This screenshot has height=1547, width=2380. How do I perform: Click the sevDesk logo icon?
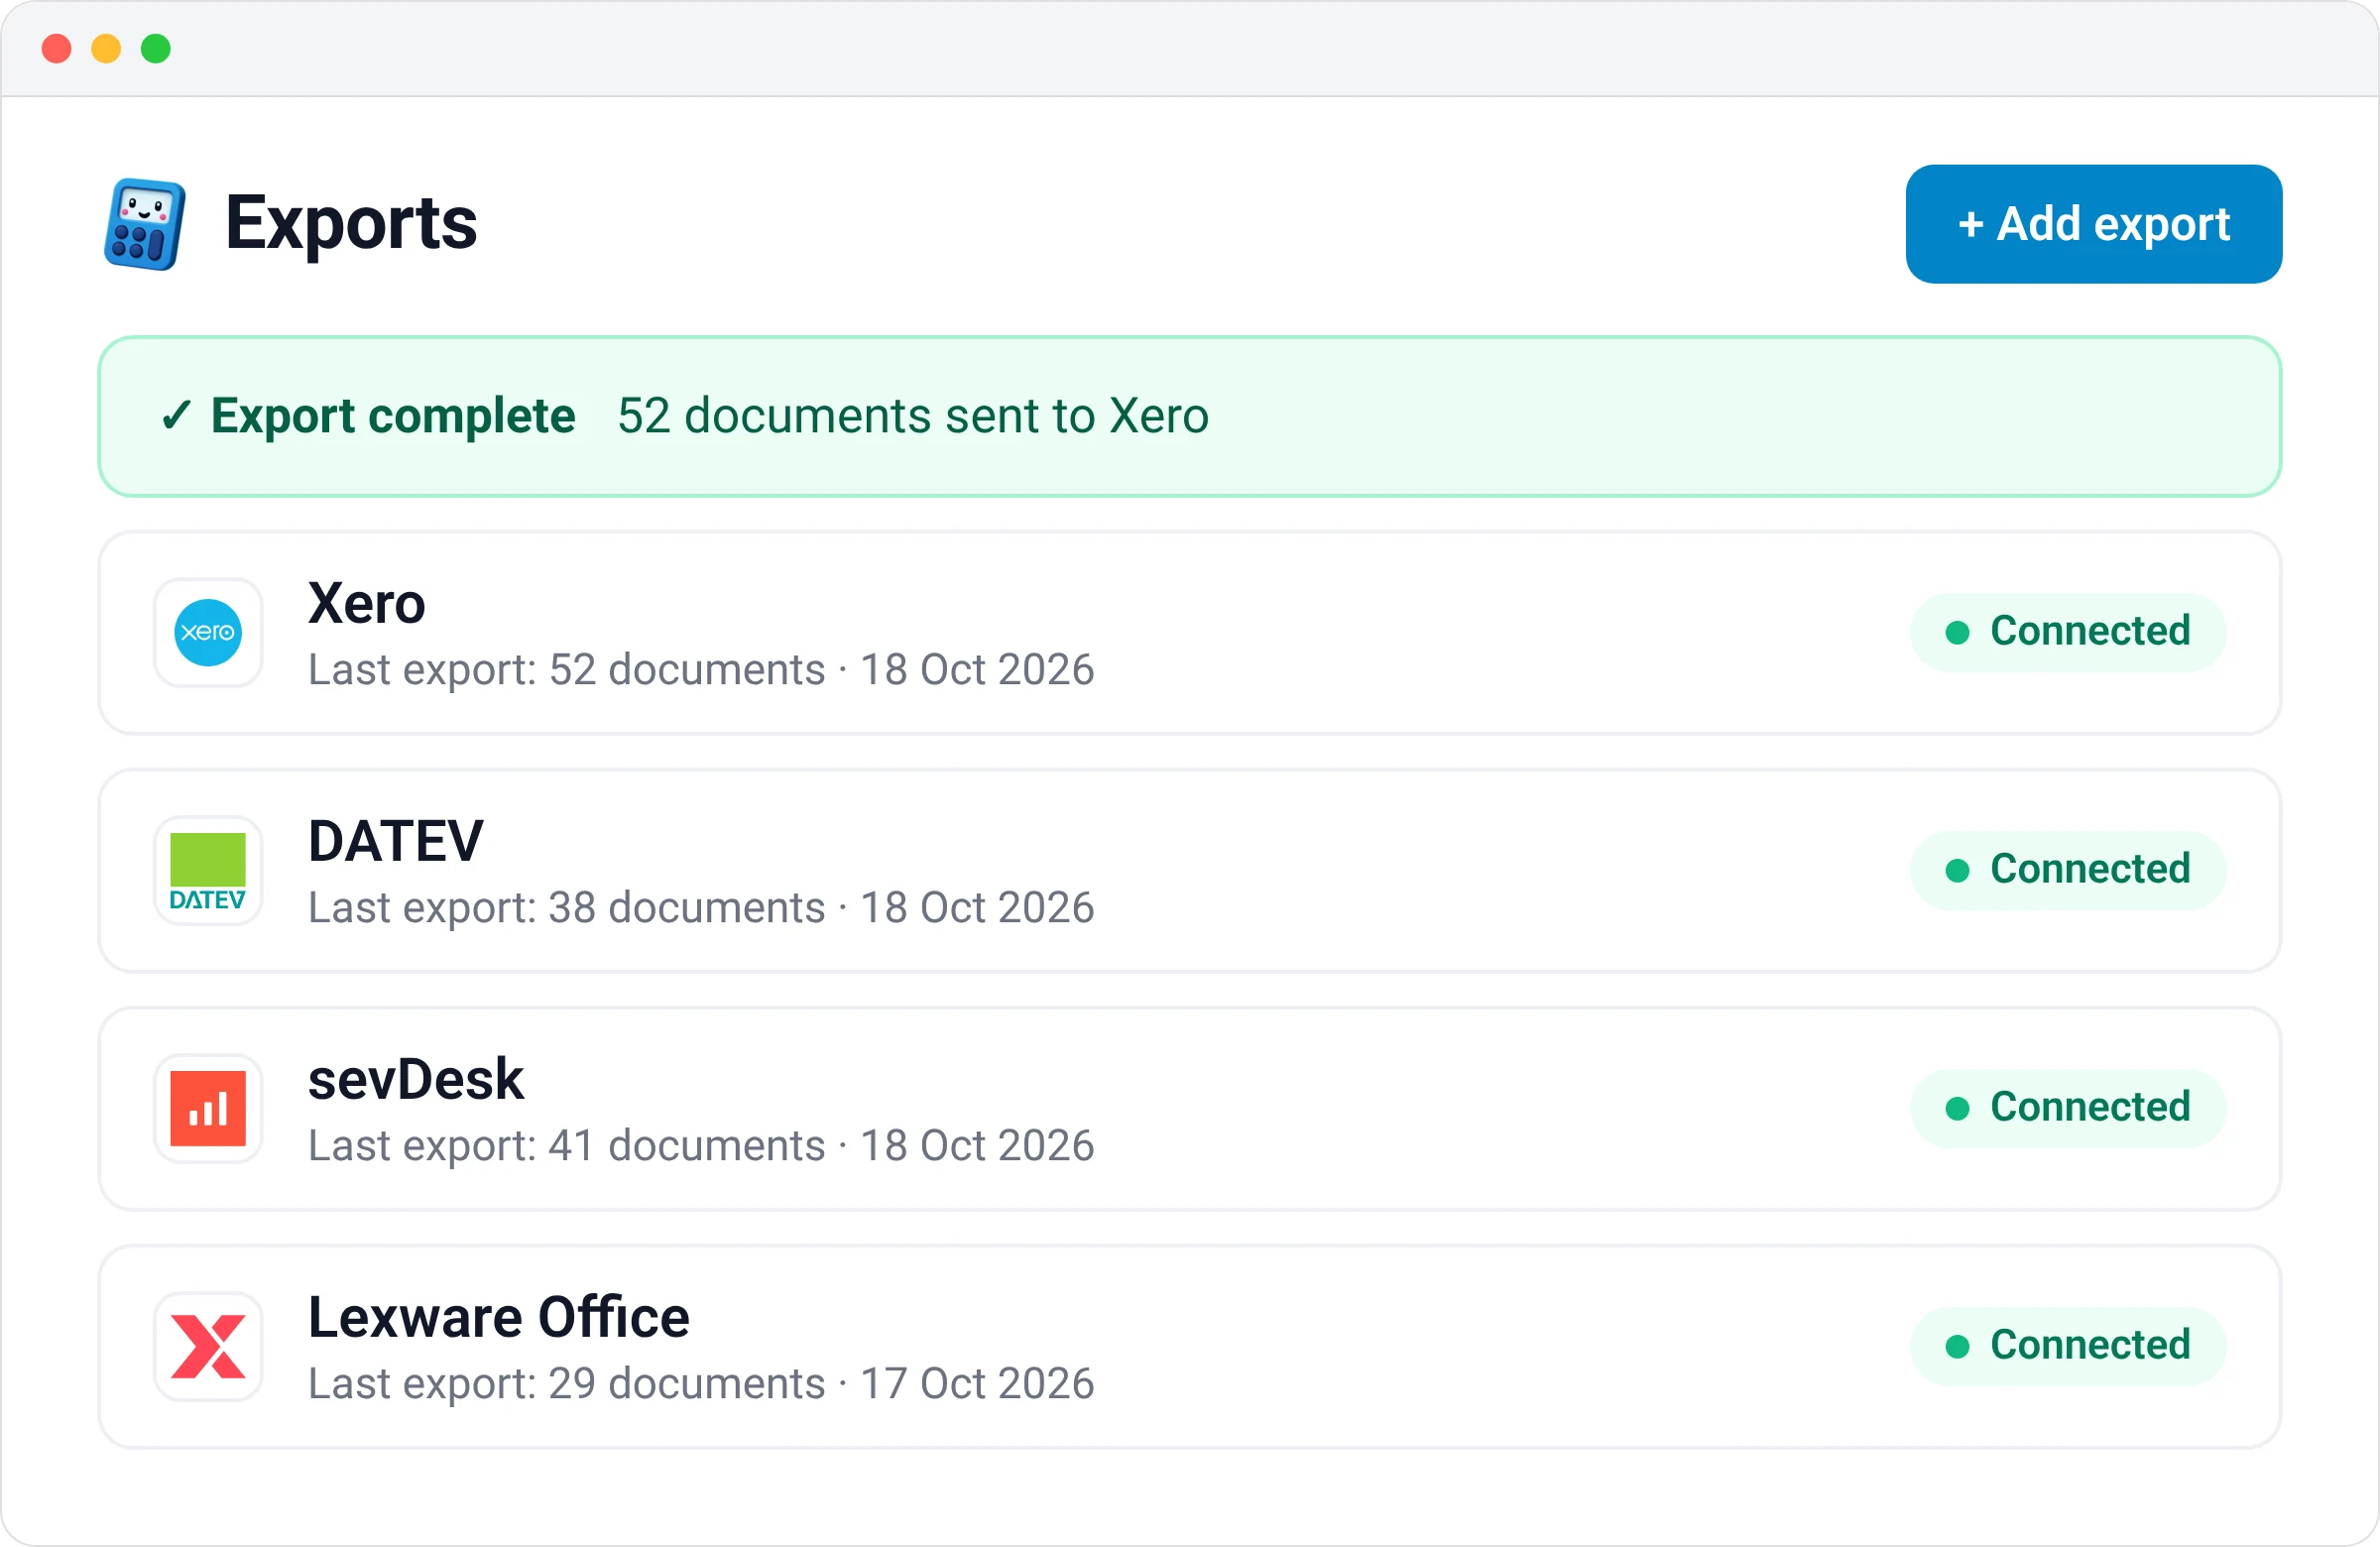[208, 1109]
